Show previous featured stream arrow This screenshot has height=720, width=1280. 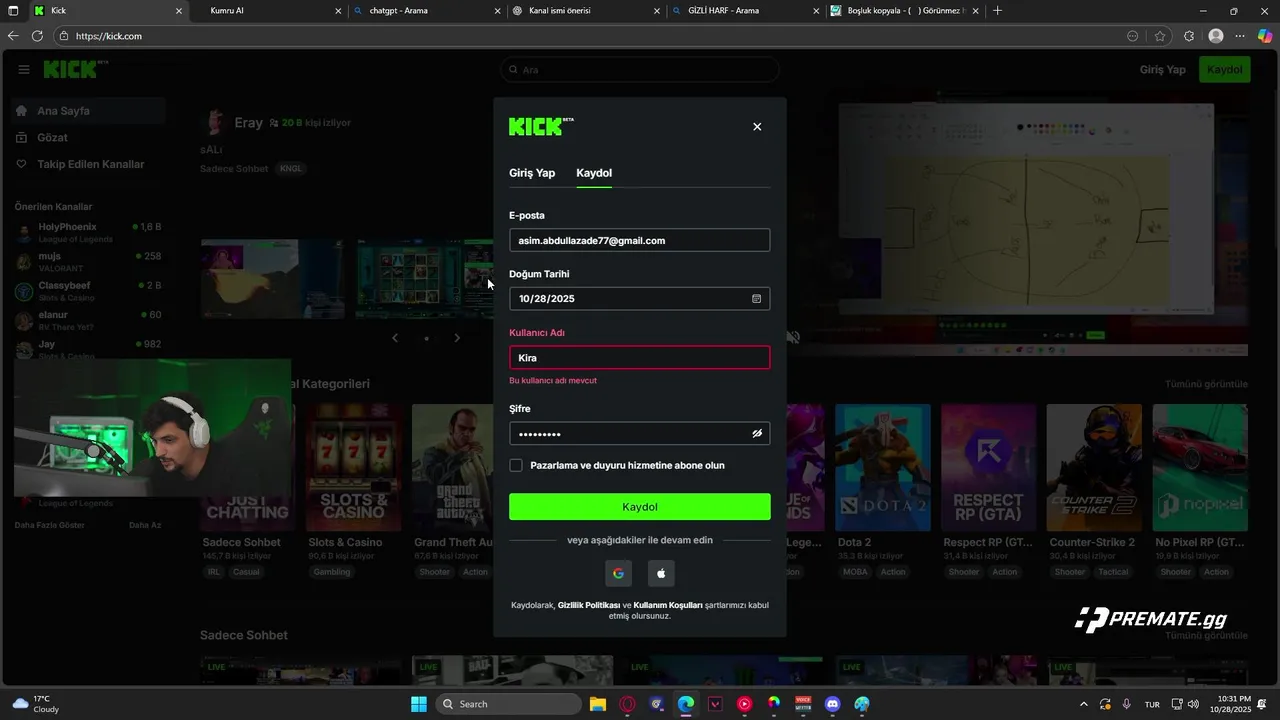click(x=395, y=338)
